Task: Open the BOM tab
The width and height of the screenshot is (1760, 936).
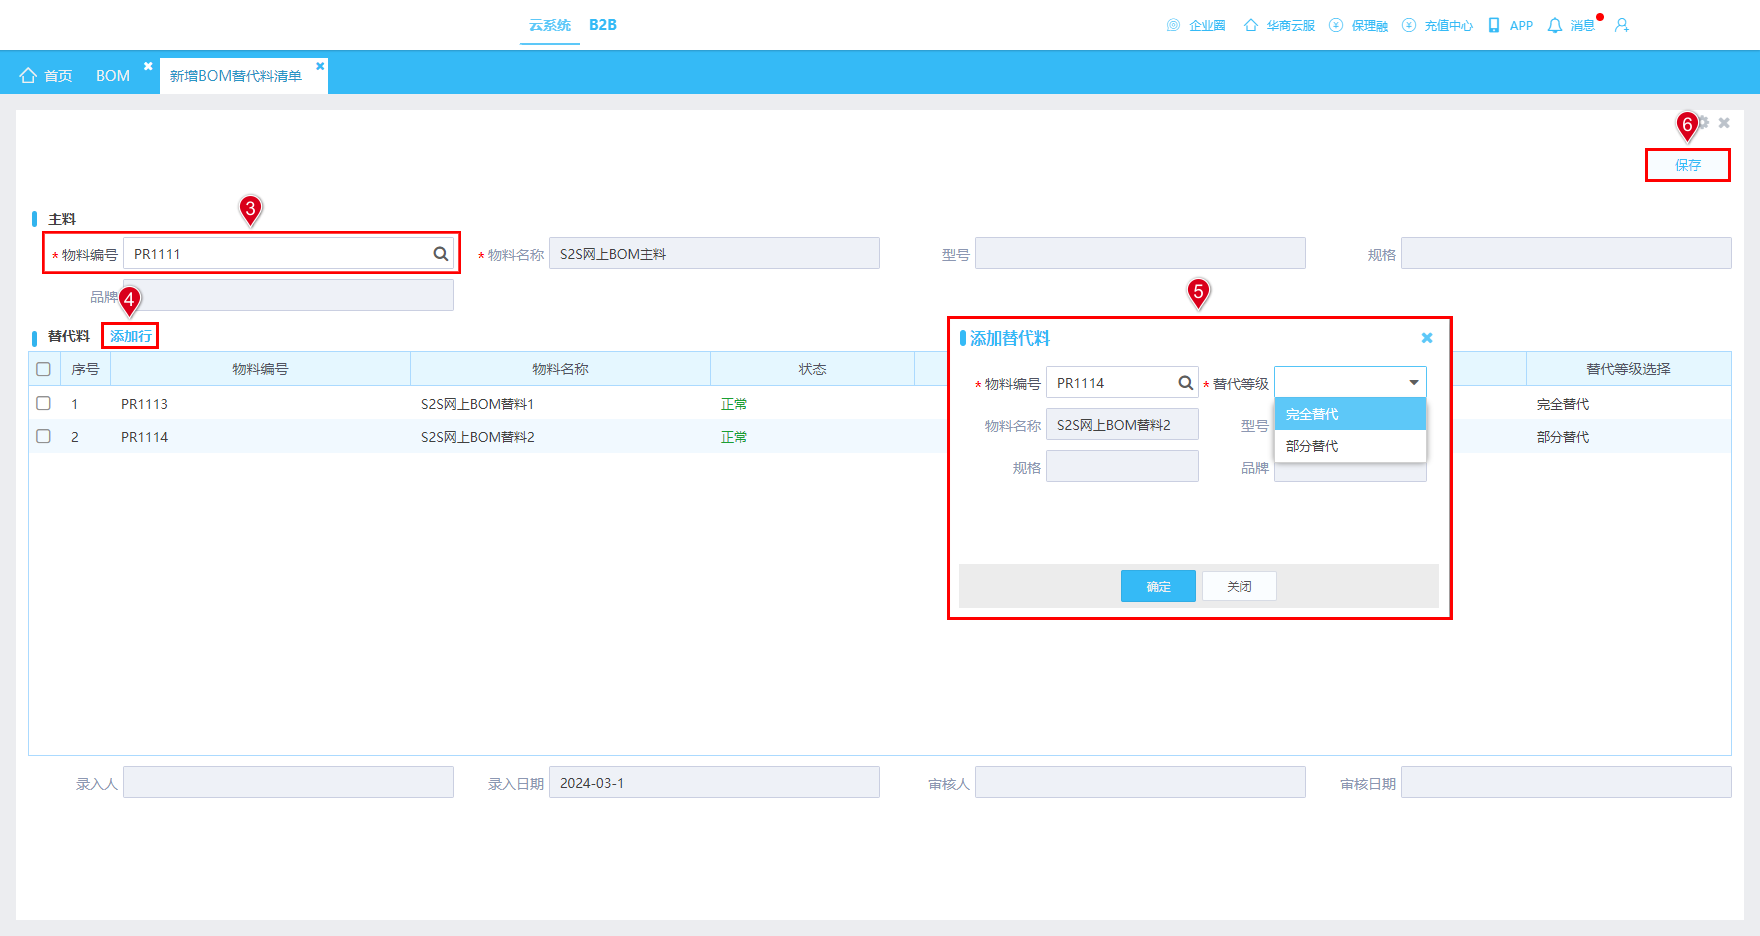Action: [x=113, y=76]
